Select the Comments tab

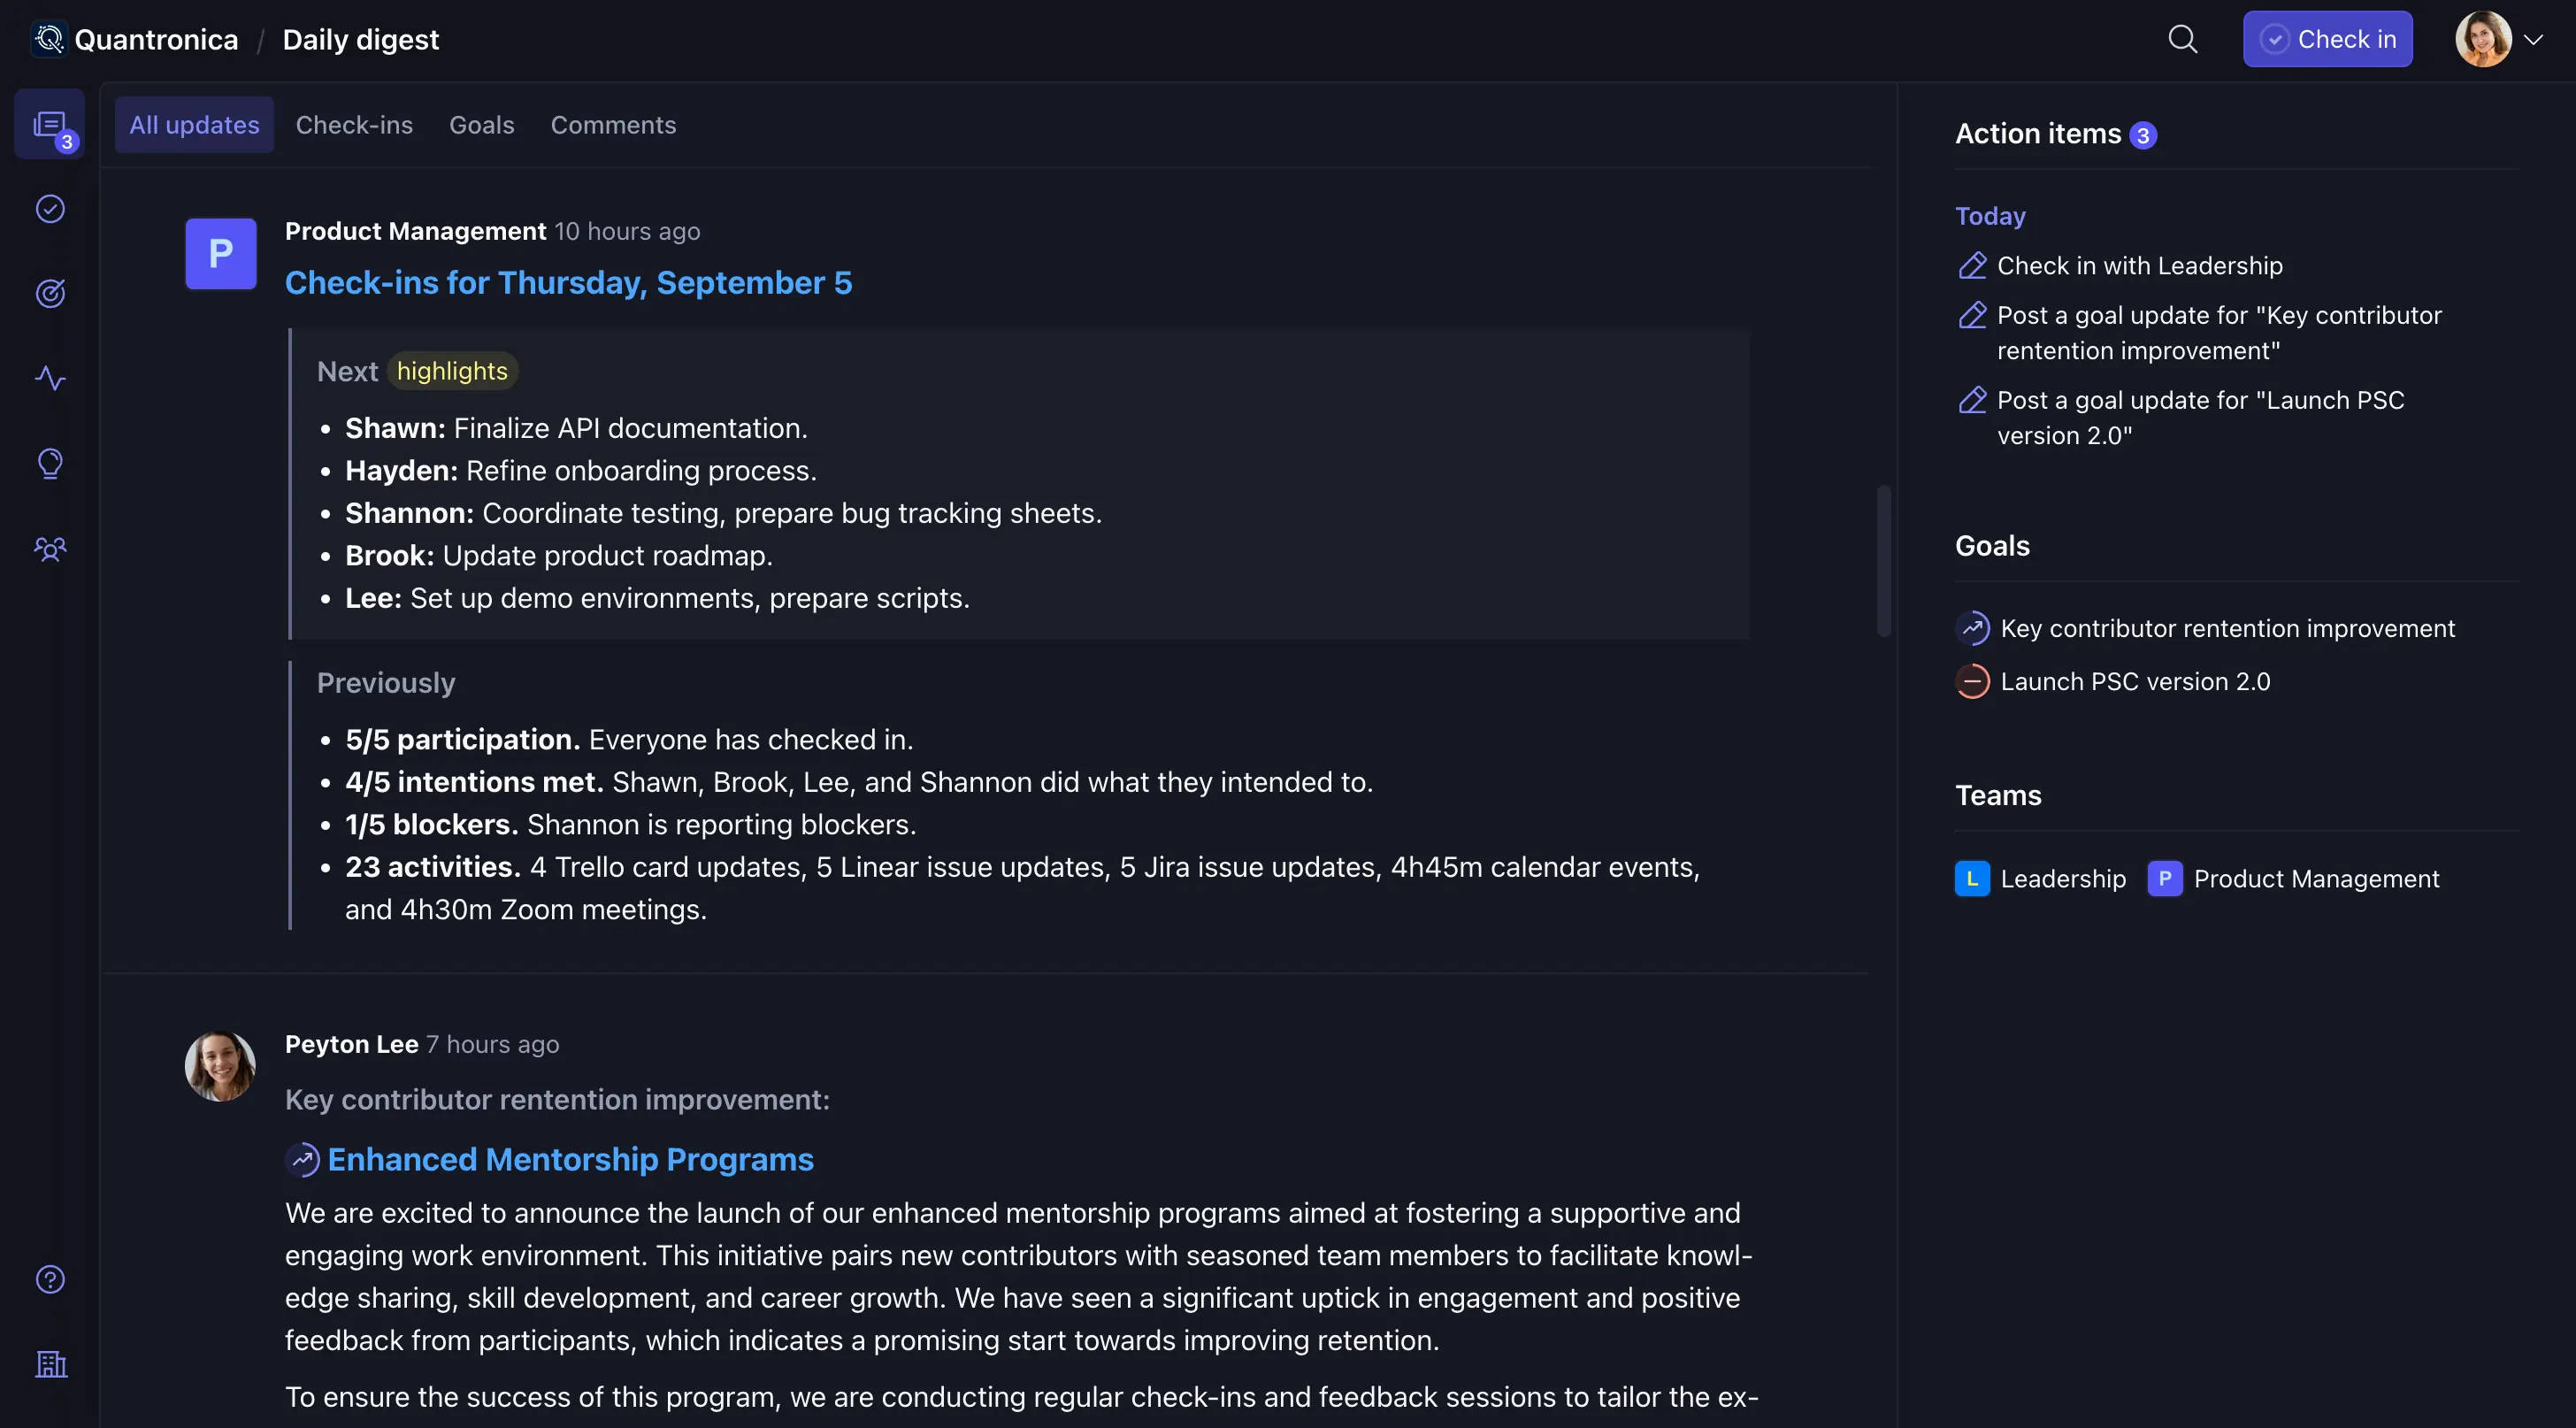[613, 125]
